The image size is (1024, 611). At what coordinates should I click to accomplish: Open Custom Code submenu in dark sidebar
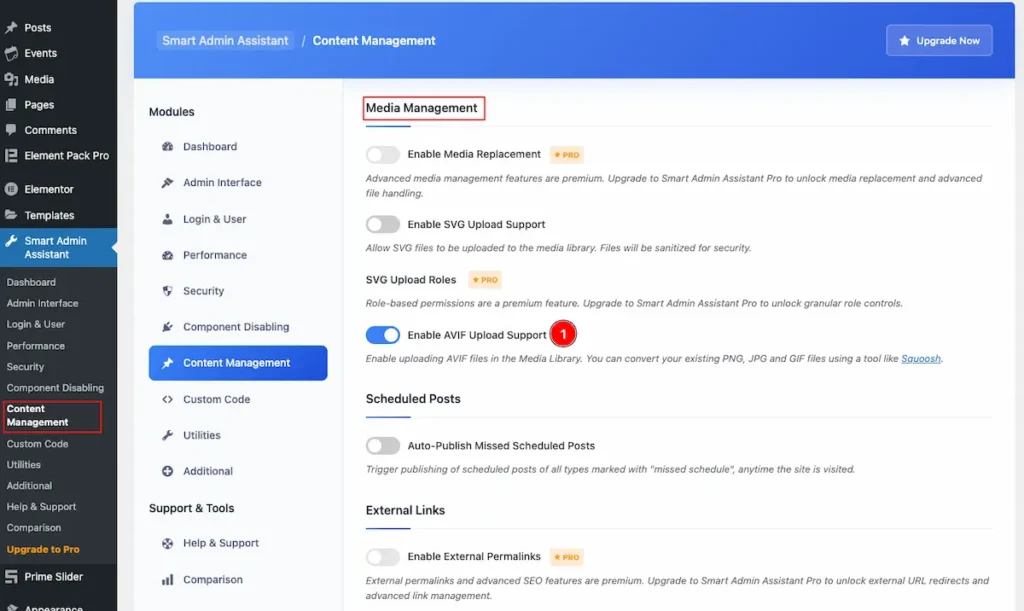tap(37, 443)
